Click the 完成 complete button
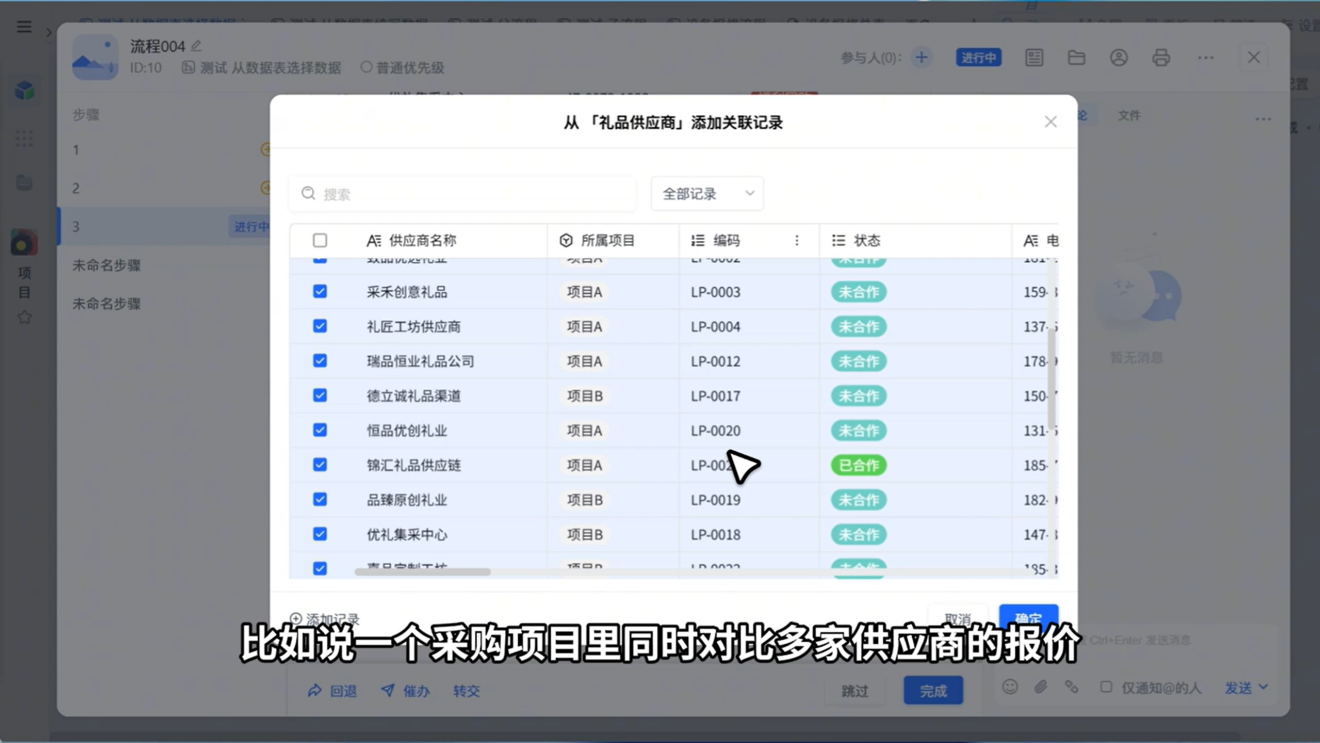The width and height of the screenshot is (1320, 743). pos(934,691)
